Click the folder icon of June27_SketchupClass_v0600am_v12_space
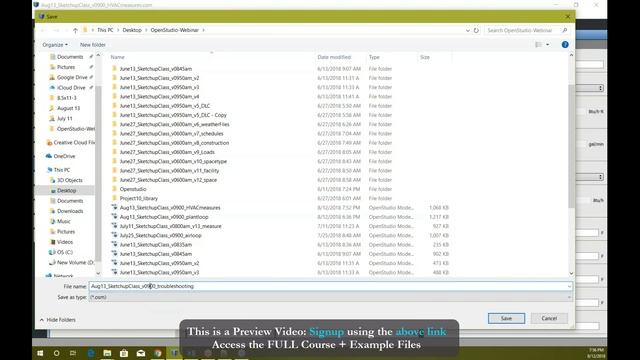 click(114, 180)
